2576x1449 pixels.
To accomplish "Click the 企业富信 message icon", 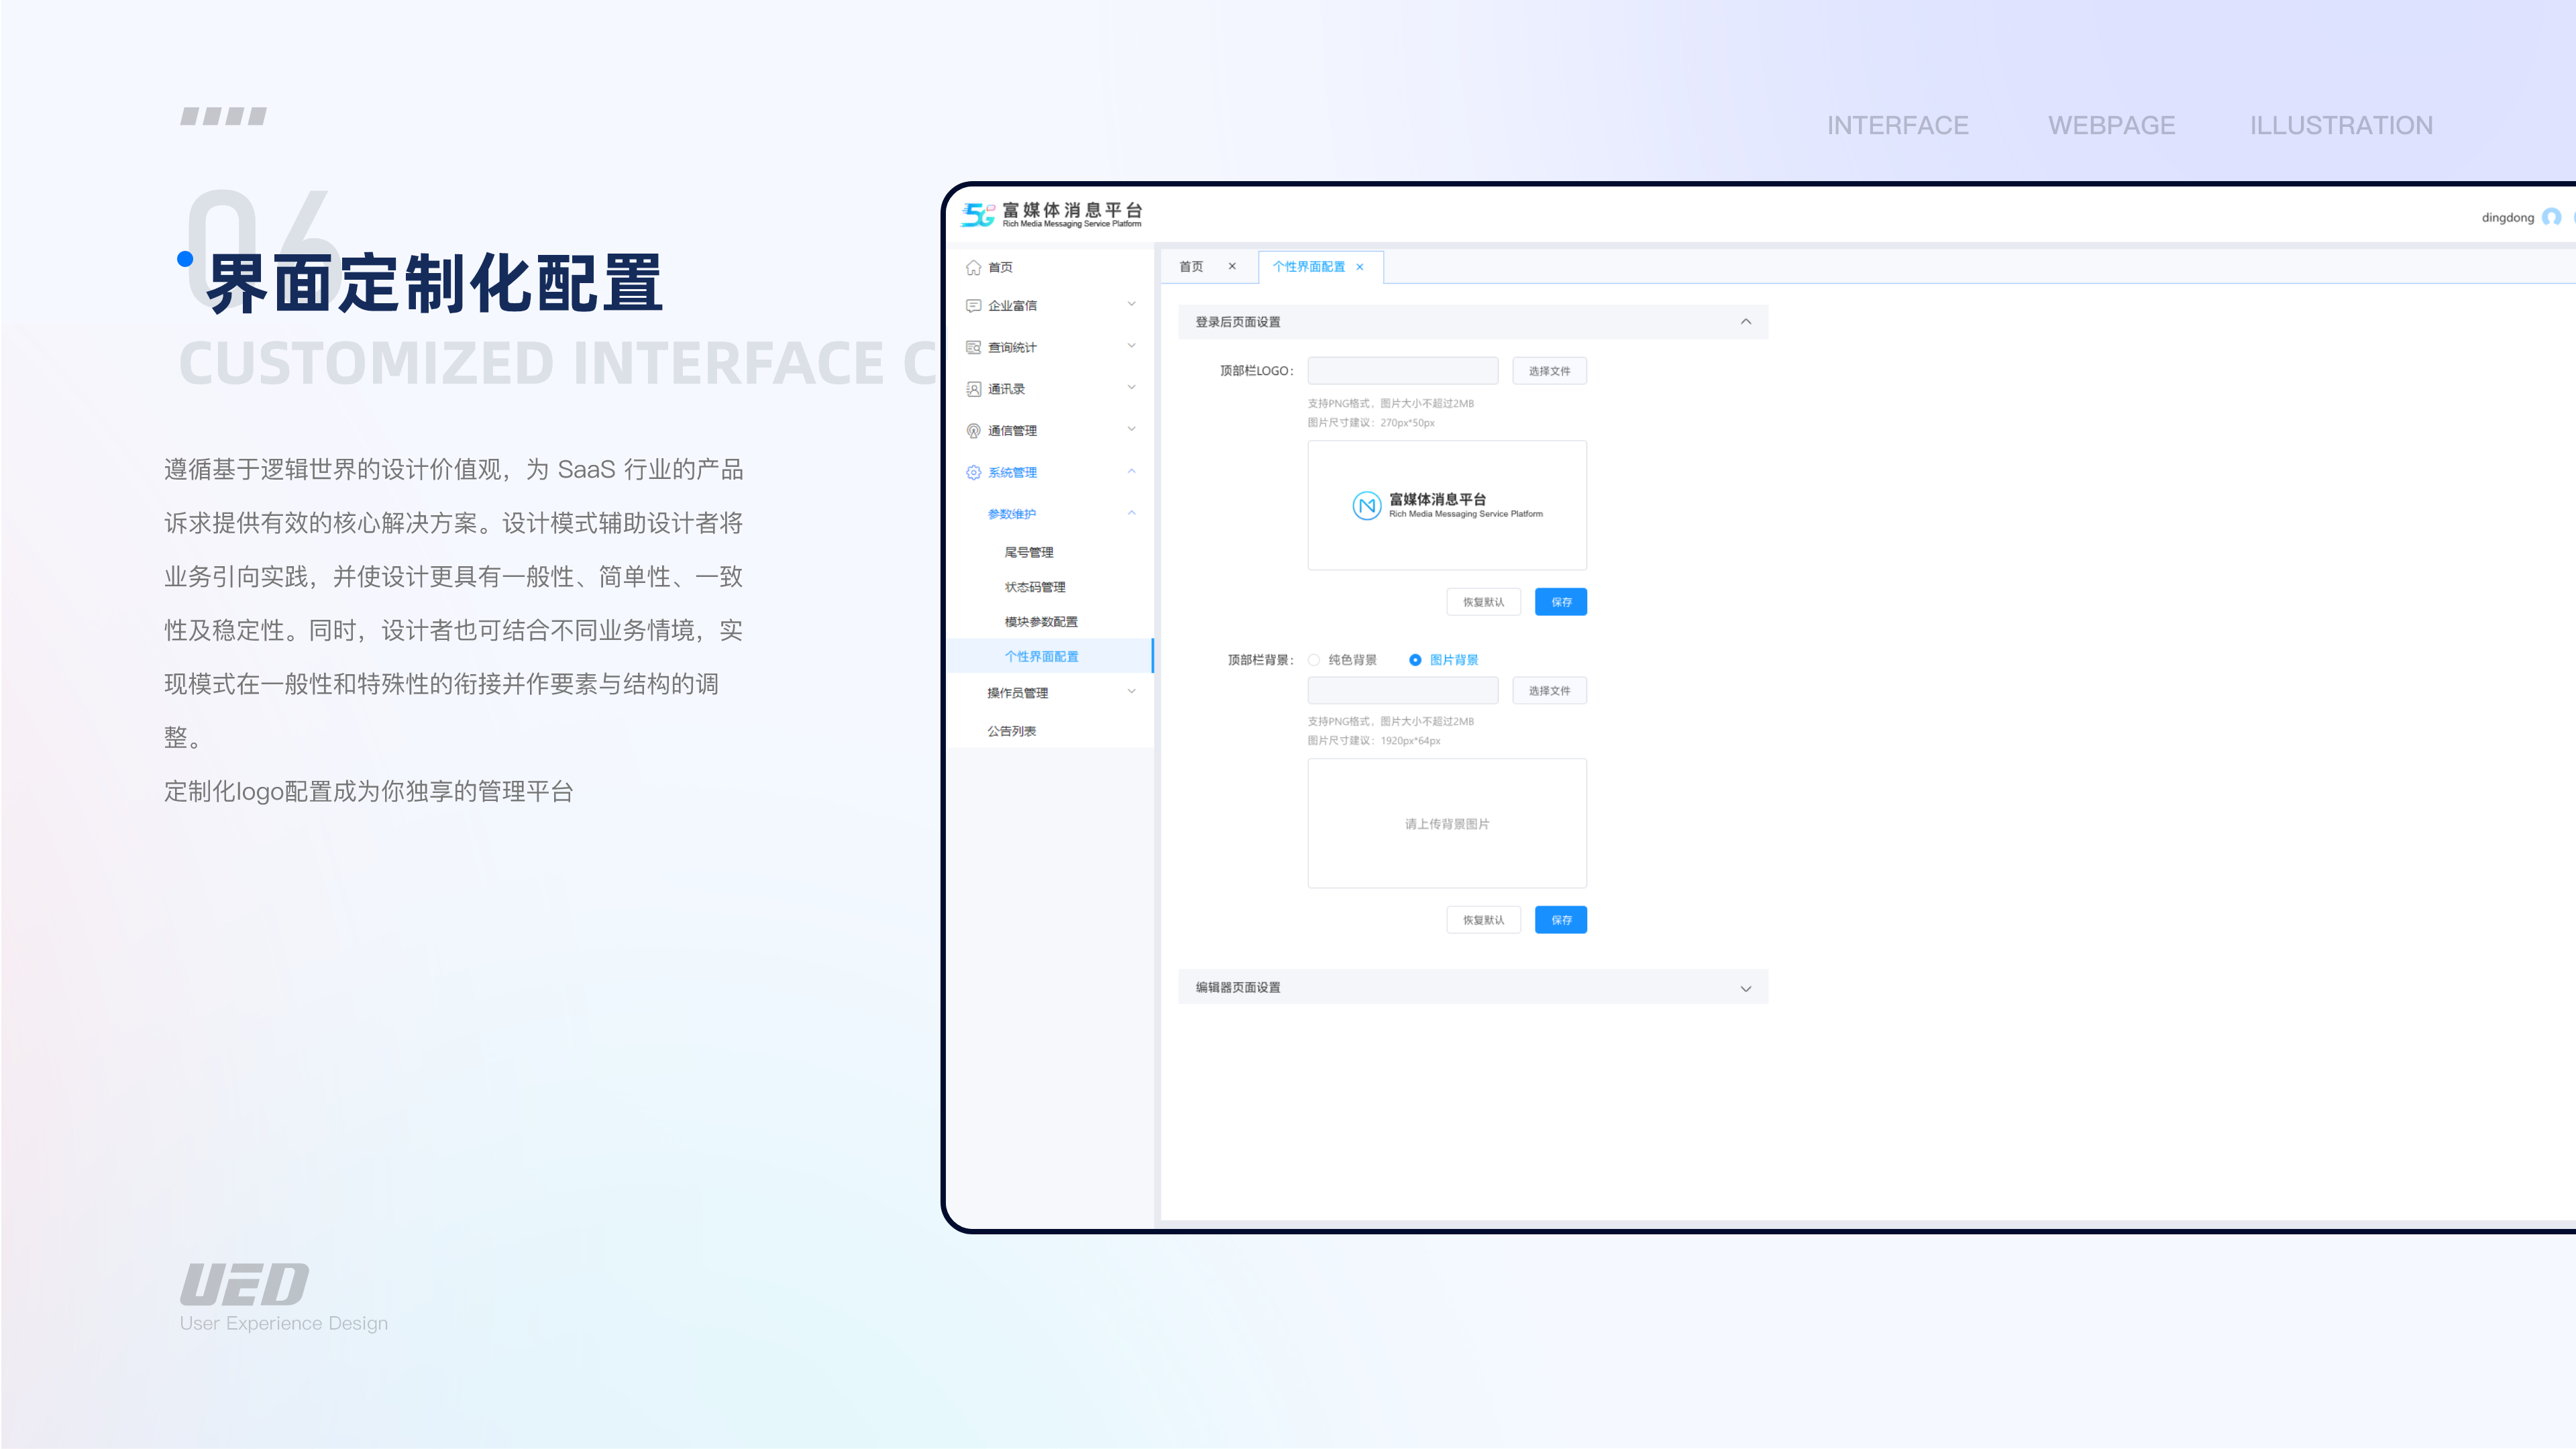I will point(973,306).
